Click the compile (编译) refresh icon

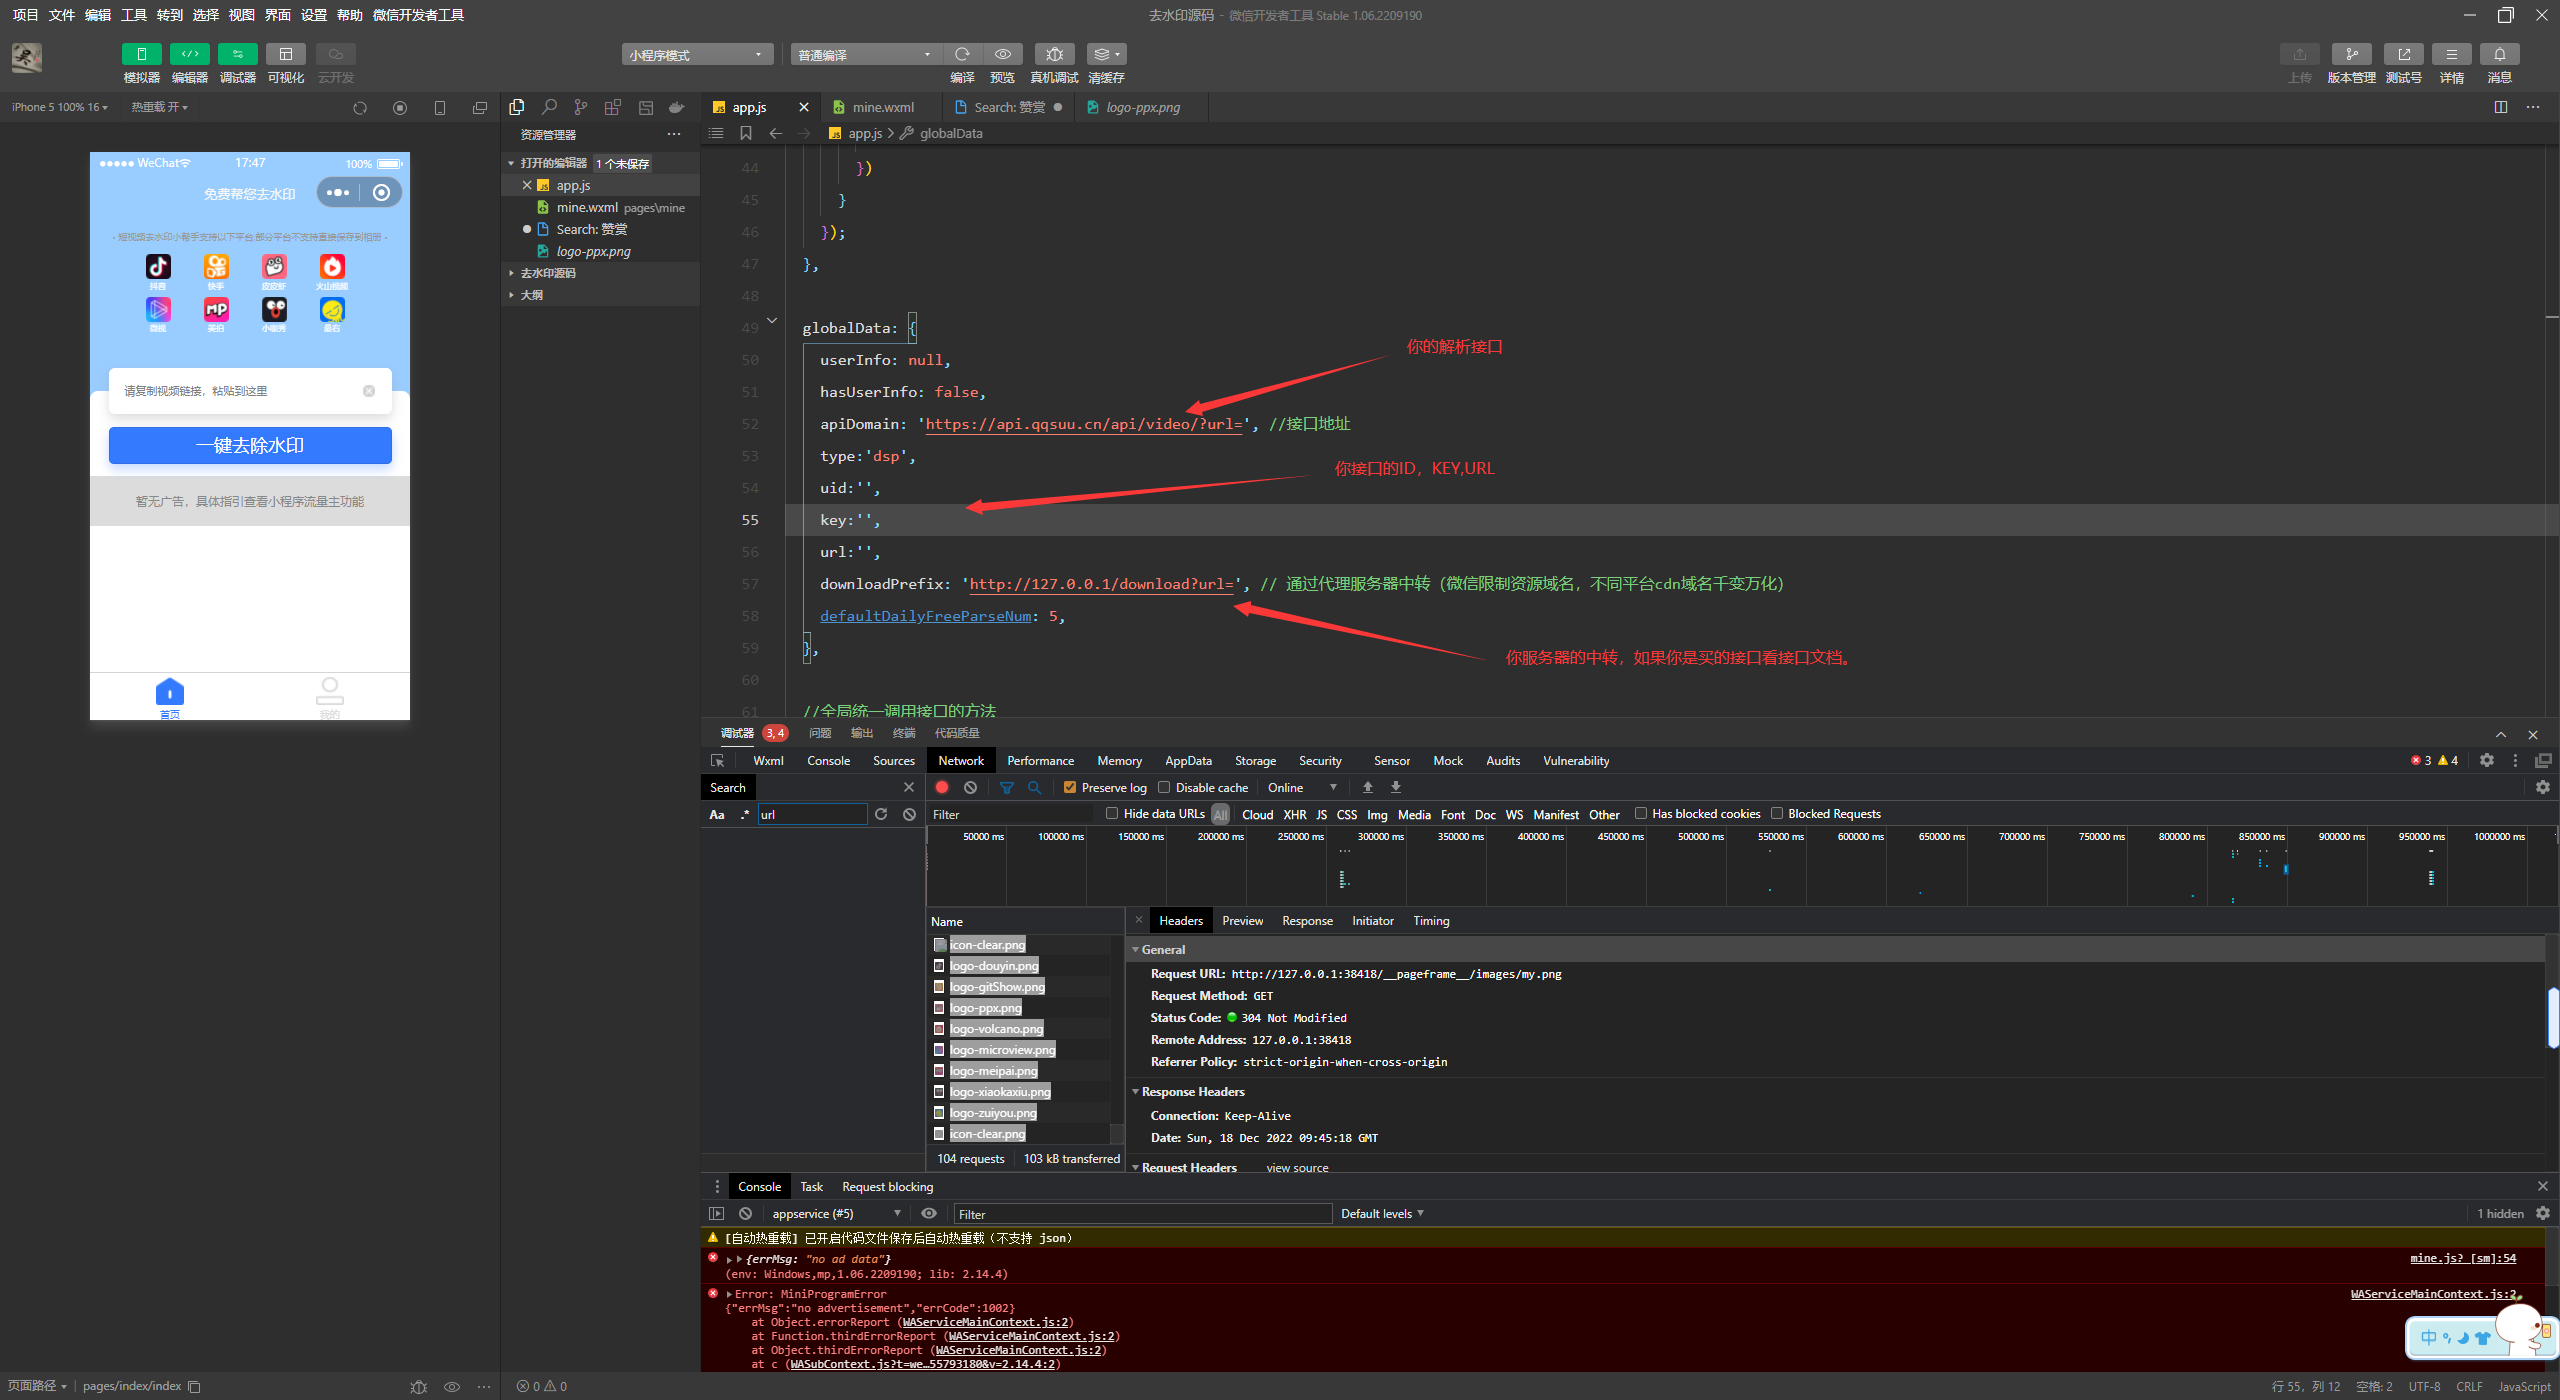[962, 54]
